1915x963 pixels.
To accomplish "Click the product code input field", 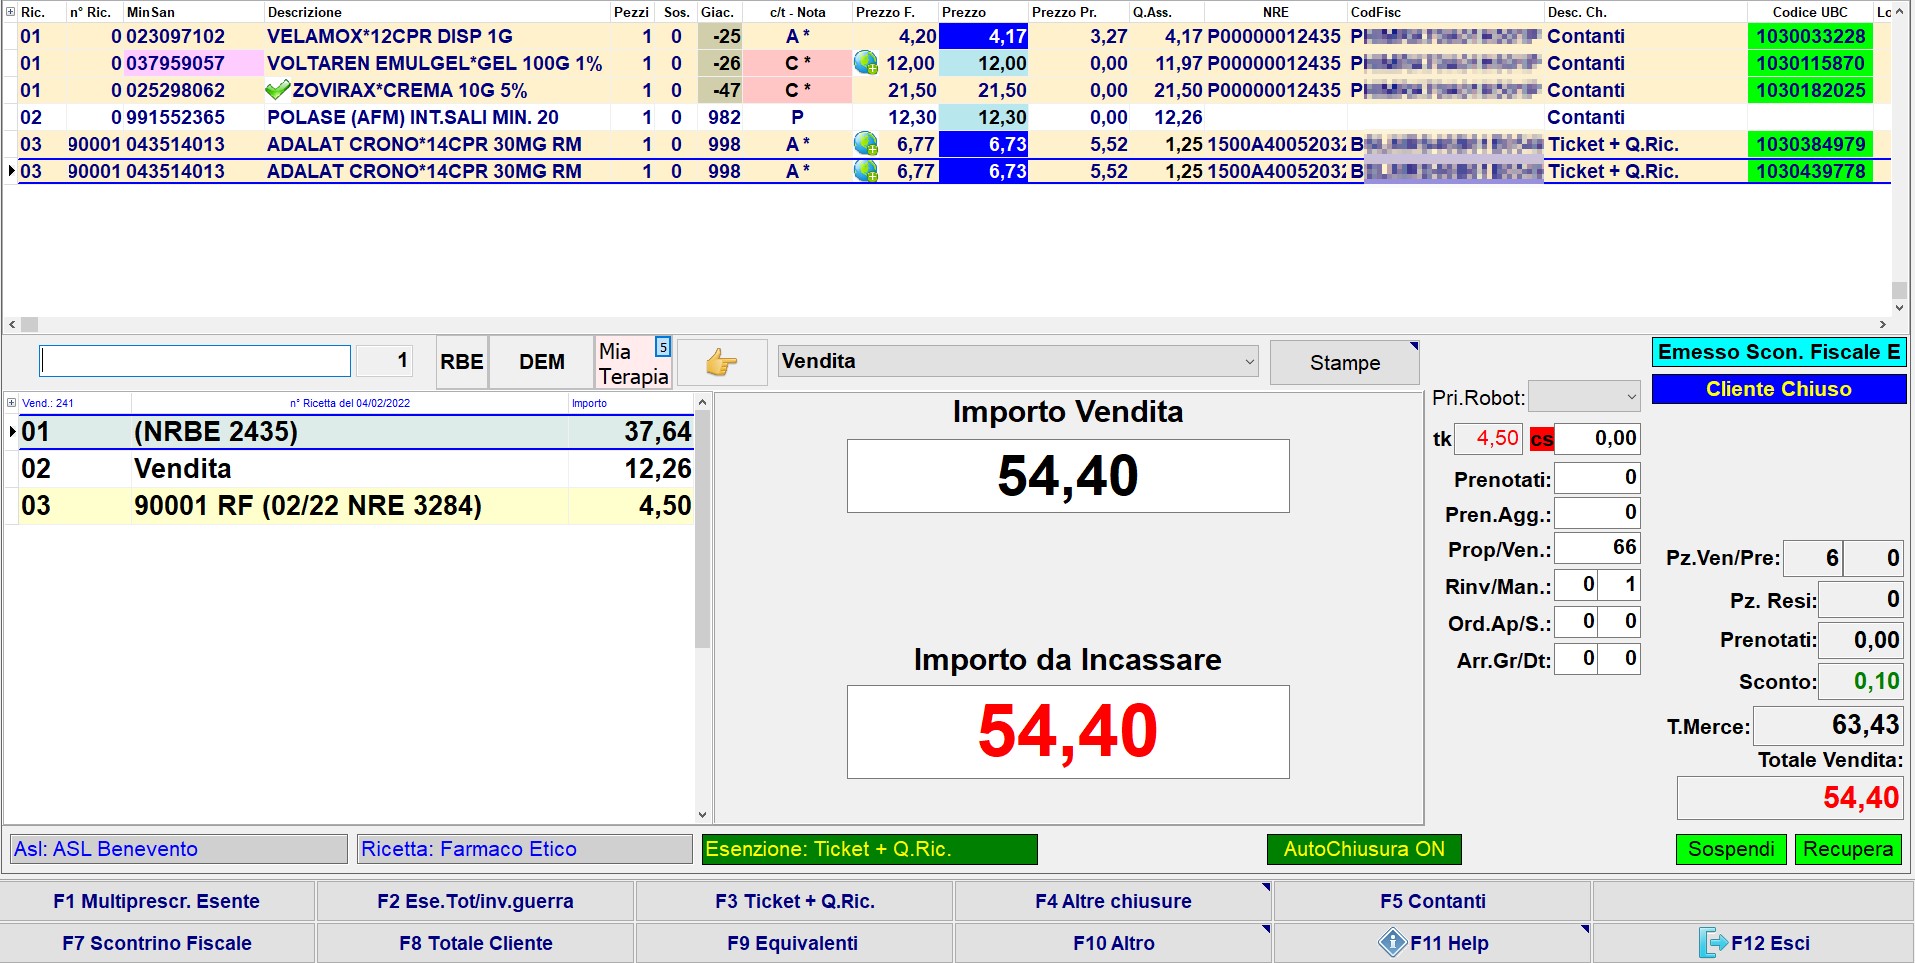I will click(195, 361).
